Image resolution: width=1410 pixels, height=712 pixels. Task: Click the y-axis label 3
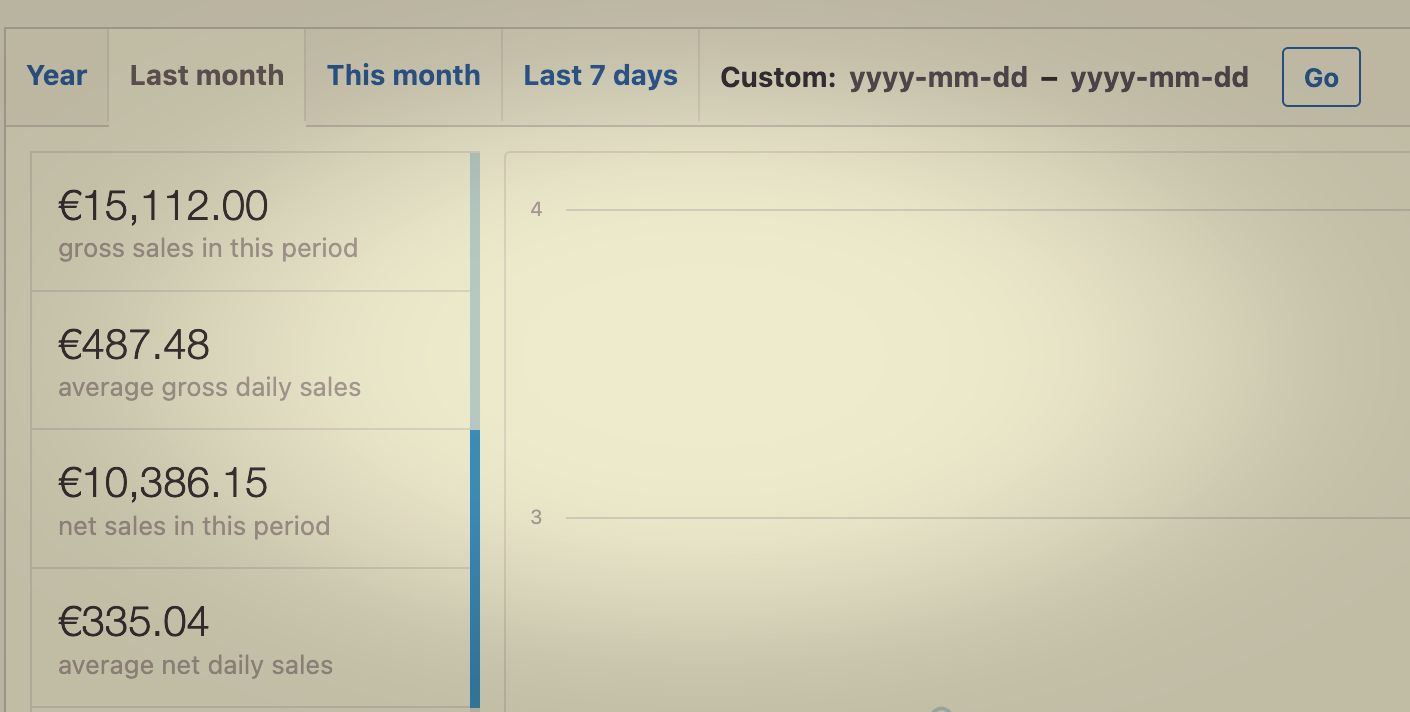536,517
